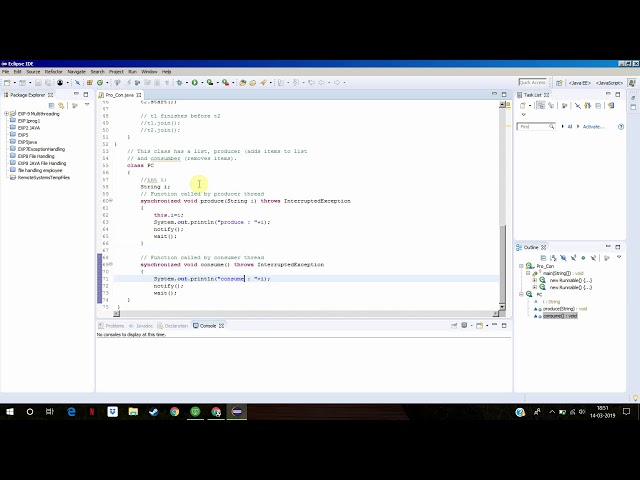Screen dimensions: 640x480
Task: Toggle Hide Non-Public Members green dot in Outline
Action: click(583, 258)
